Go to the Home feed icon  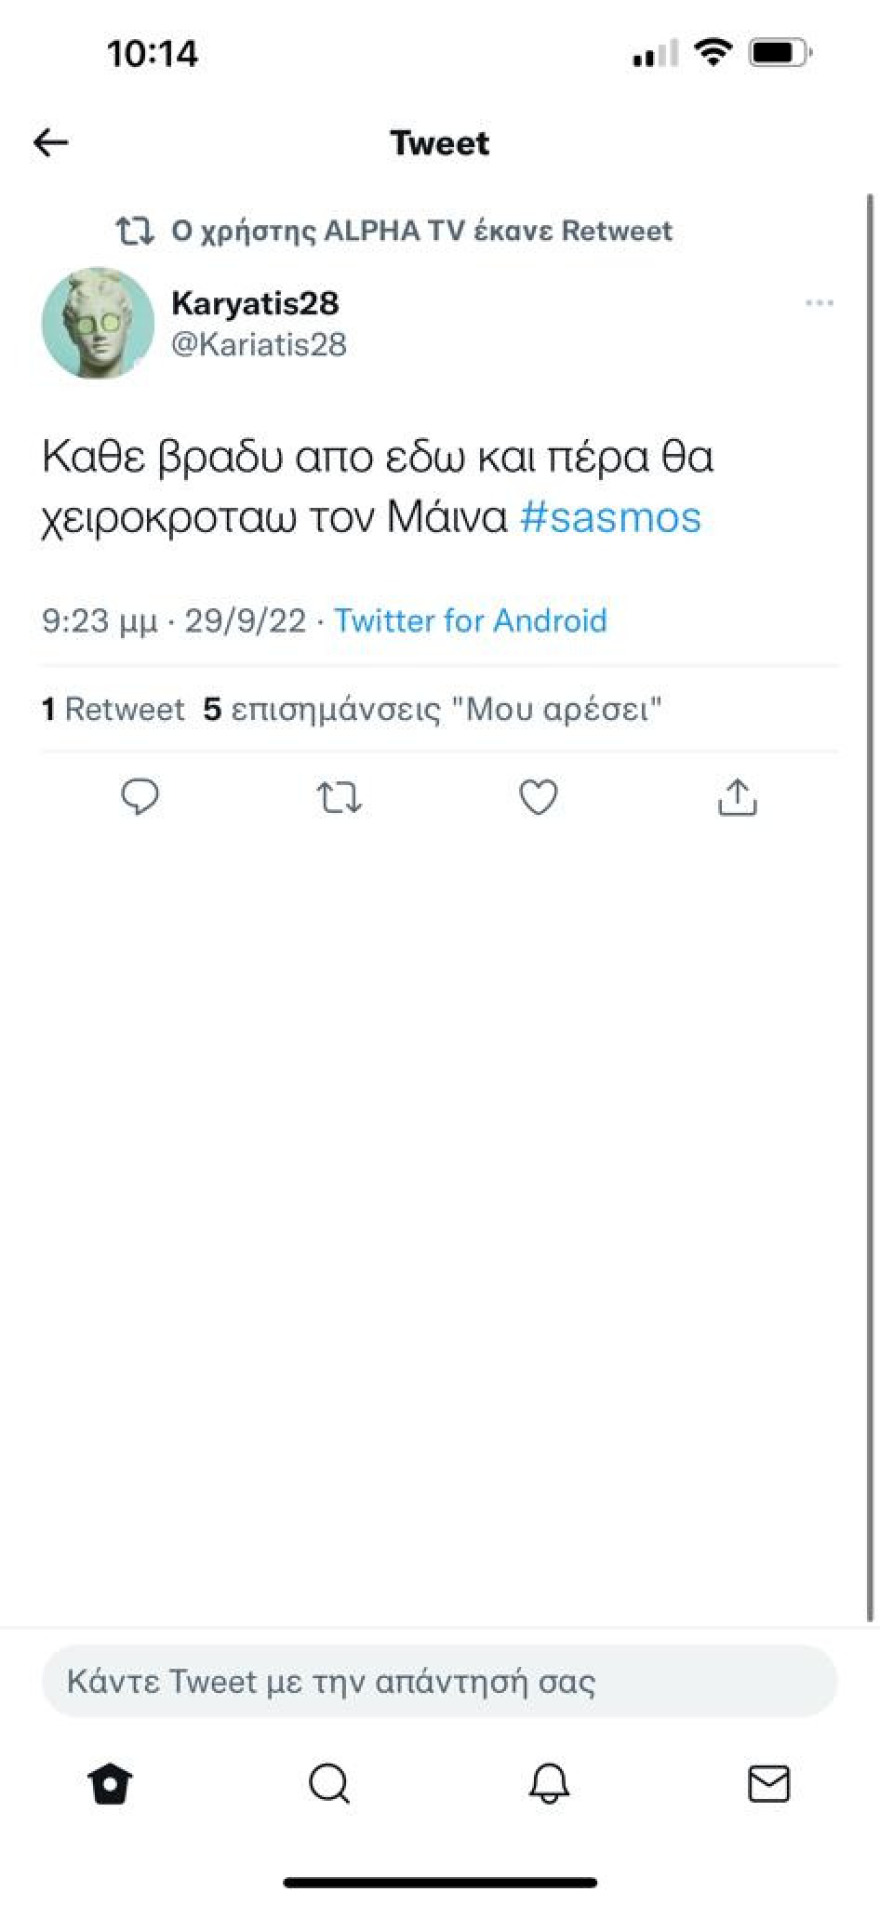pos(110,1782)
